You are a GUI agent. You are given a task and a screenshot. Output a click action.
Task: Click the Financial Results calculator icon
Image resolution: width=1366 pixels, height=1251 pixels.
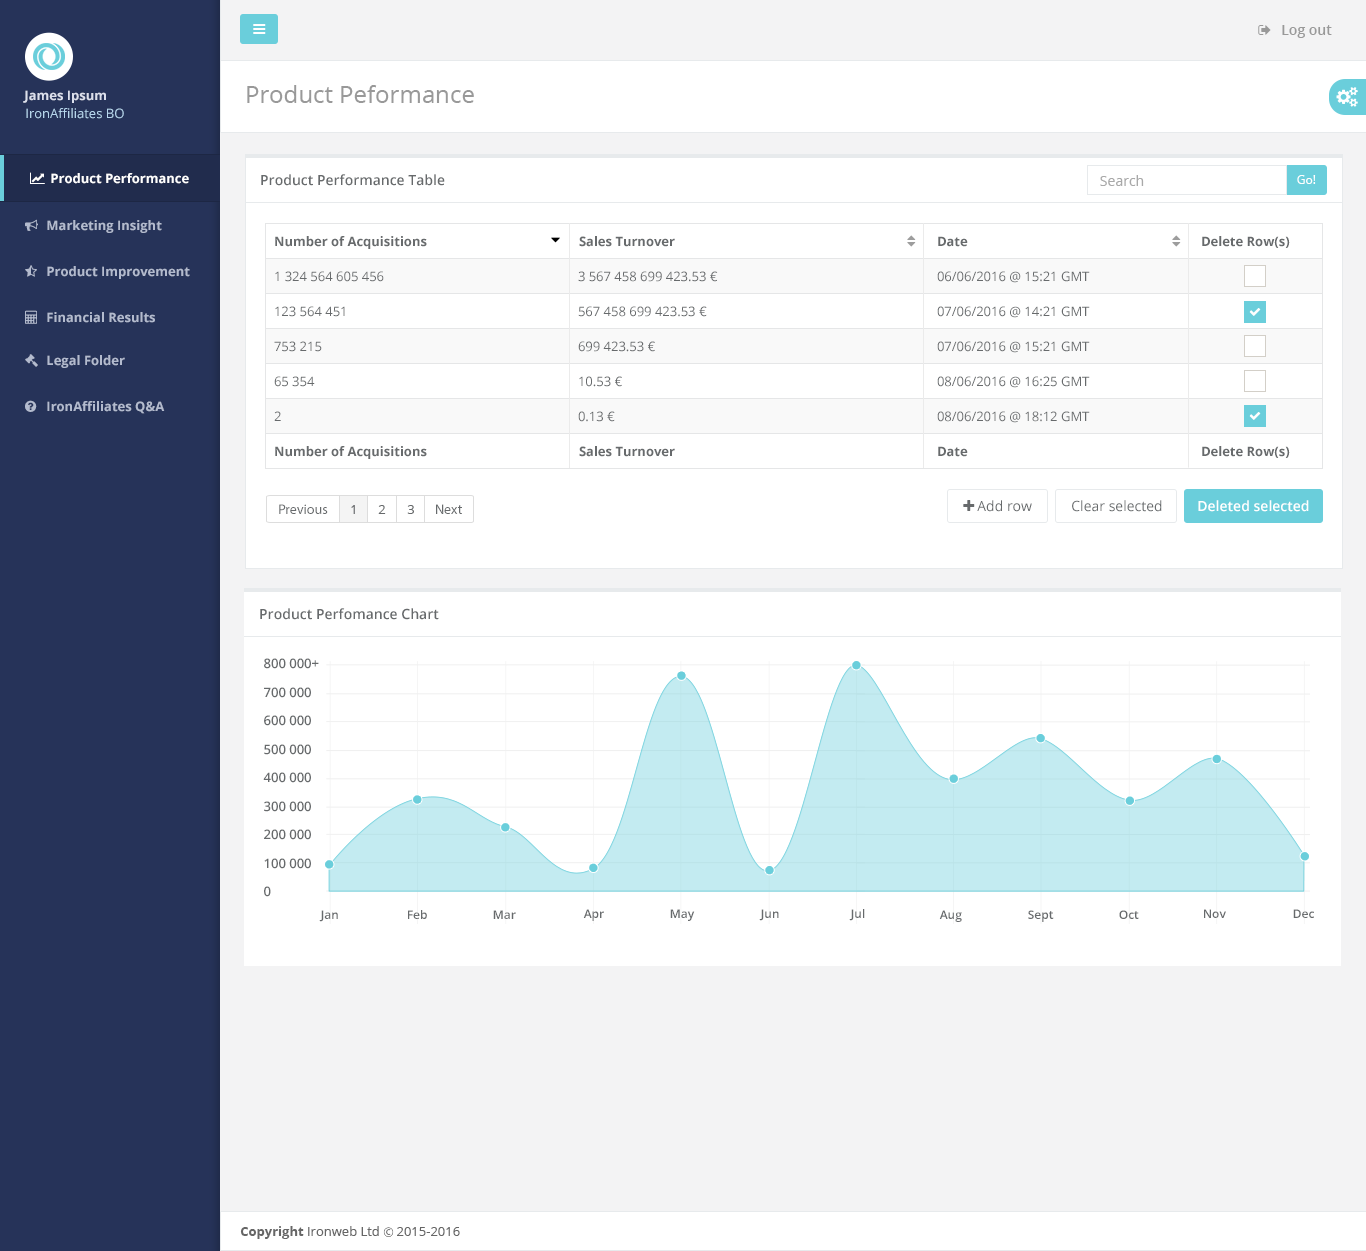pyautogui.click(x=31, y=318)
